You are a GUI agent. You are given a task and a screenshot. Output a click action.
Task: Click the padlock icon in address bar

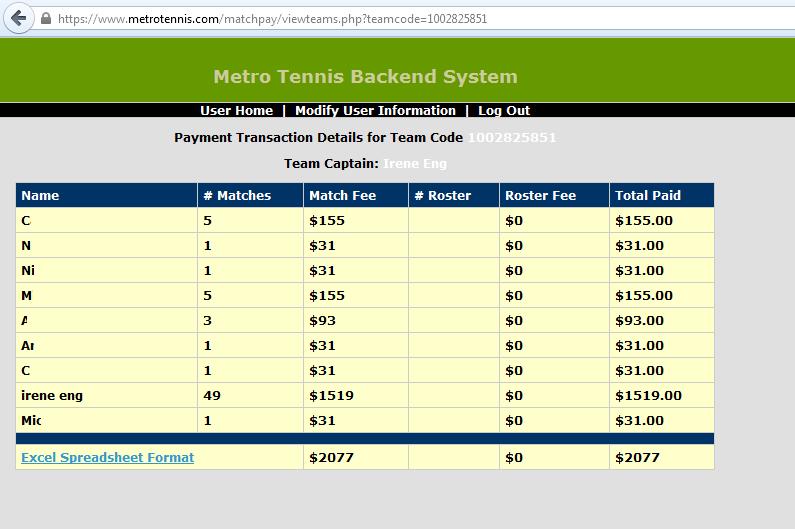click(46, 19)
